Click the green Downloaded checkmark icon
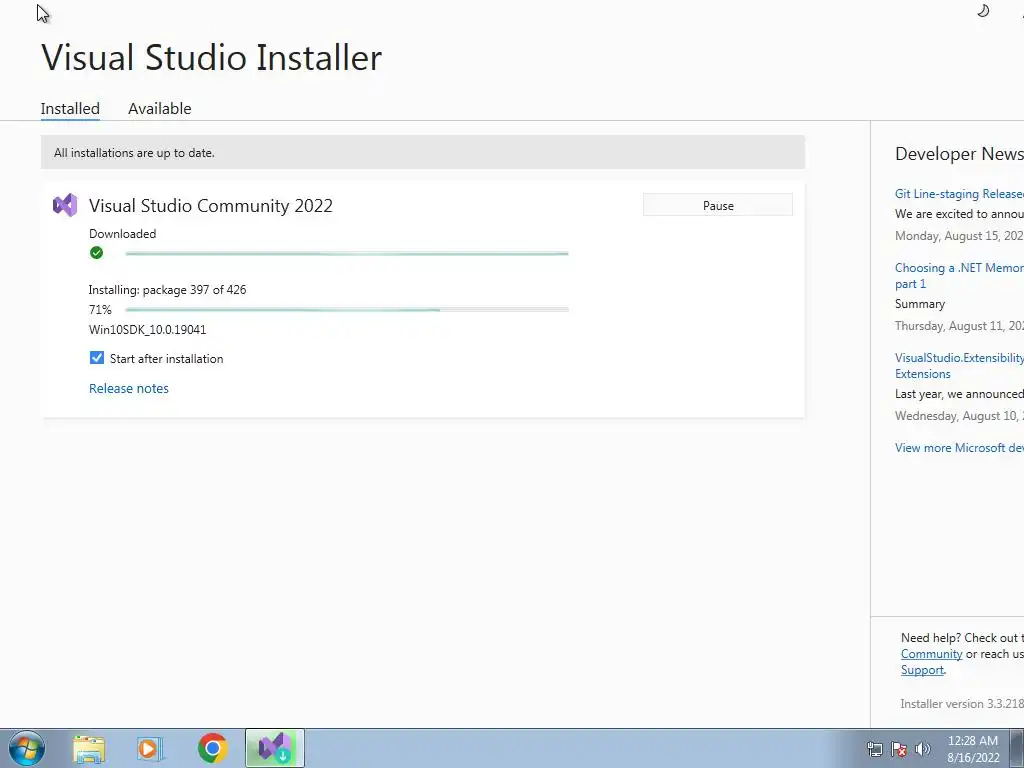1024x768 pixels. [97, 253]
